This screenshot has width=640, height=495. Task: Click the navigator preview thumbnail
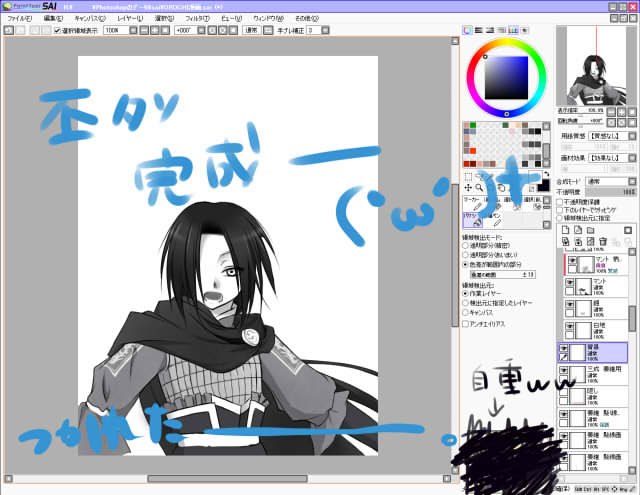[596, 66]
